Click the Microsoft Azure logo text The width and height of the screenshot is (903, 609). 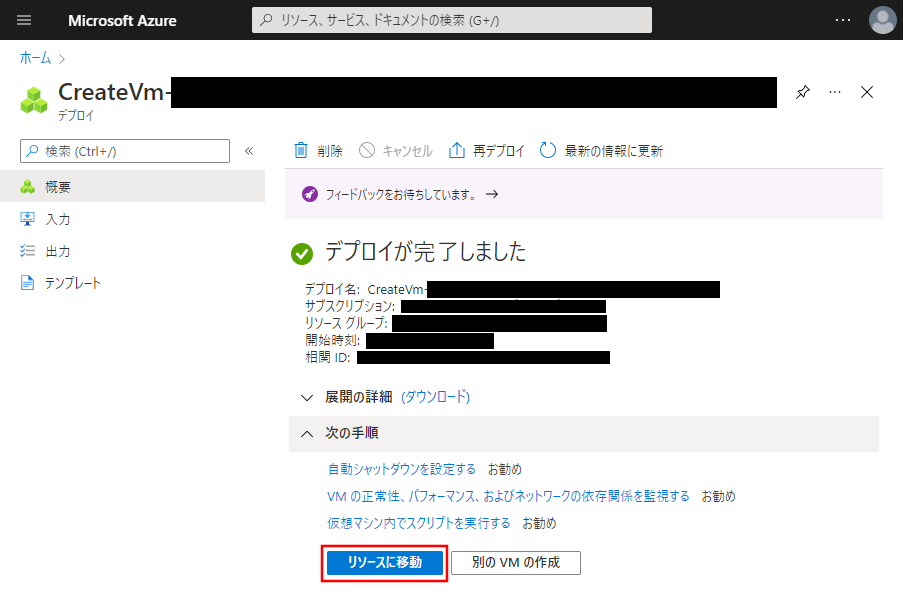(x=122, y=21)
